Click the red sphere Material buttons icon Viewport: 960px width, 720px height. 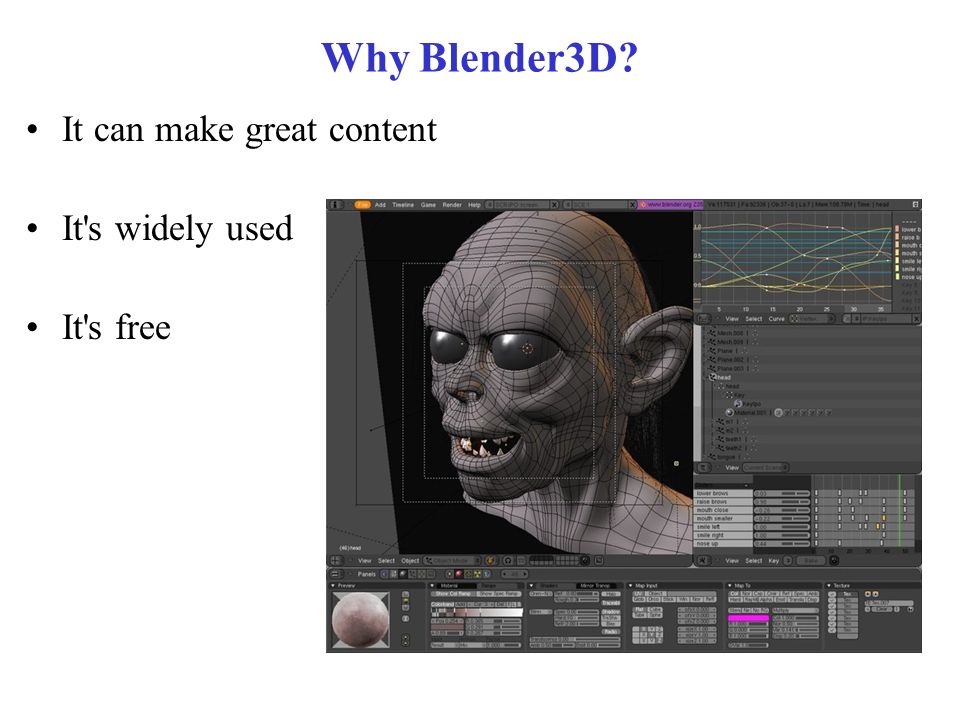click(459, 574)
